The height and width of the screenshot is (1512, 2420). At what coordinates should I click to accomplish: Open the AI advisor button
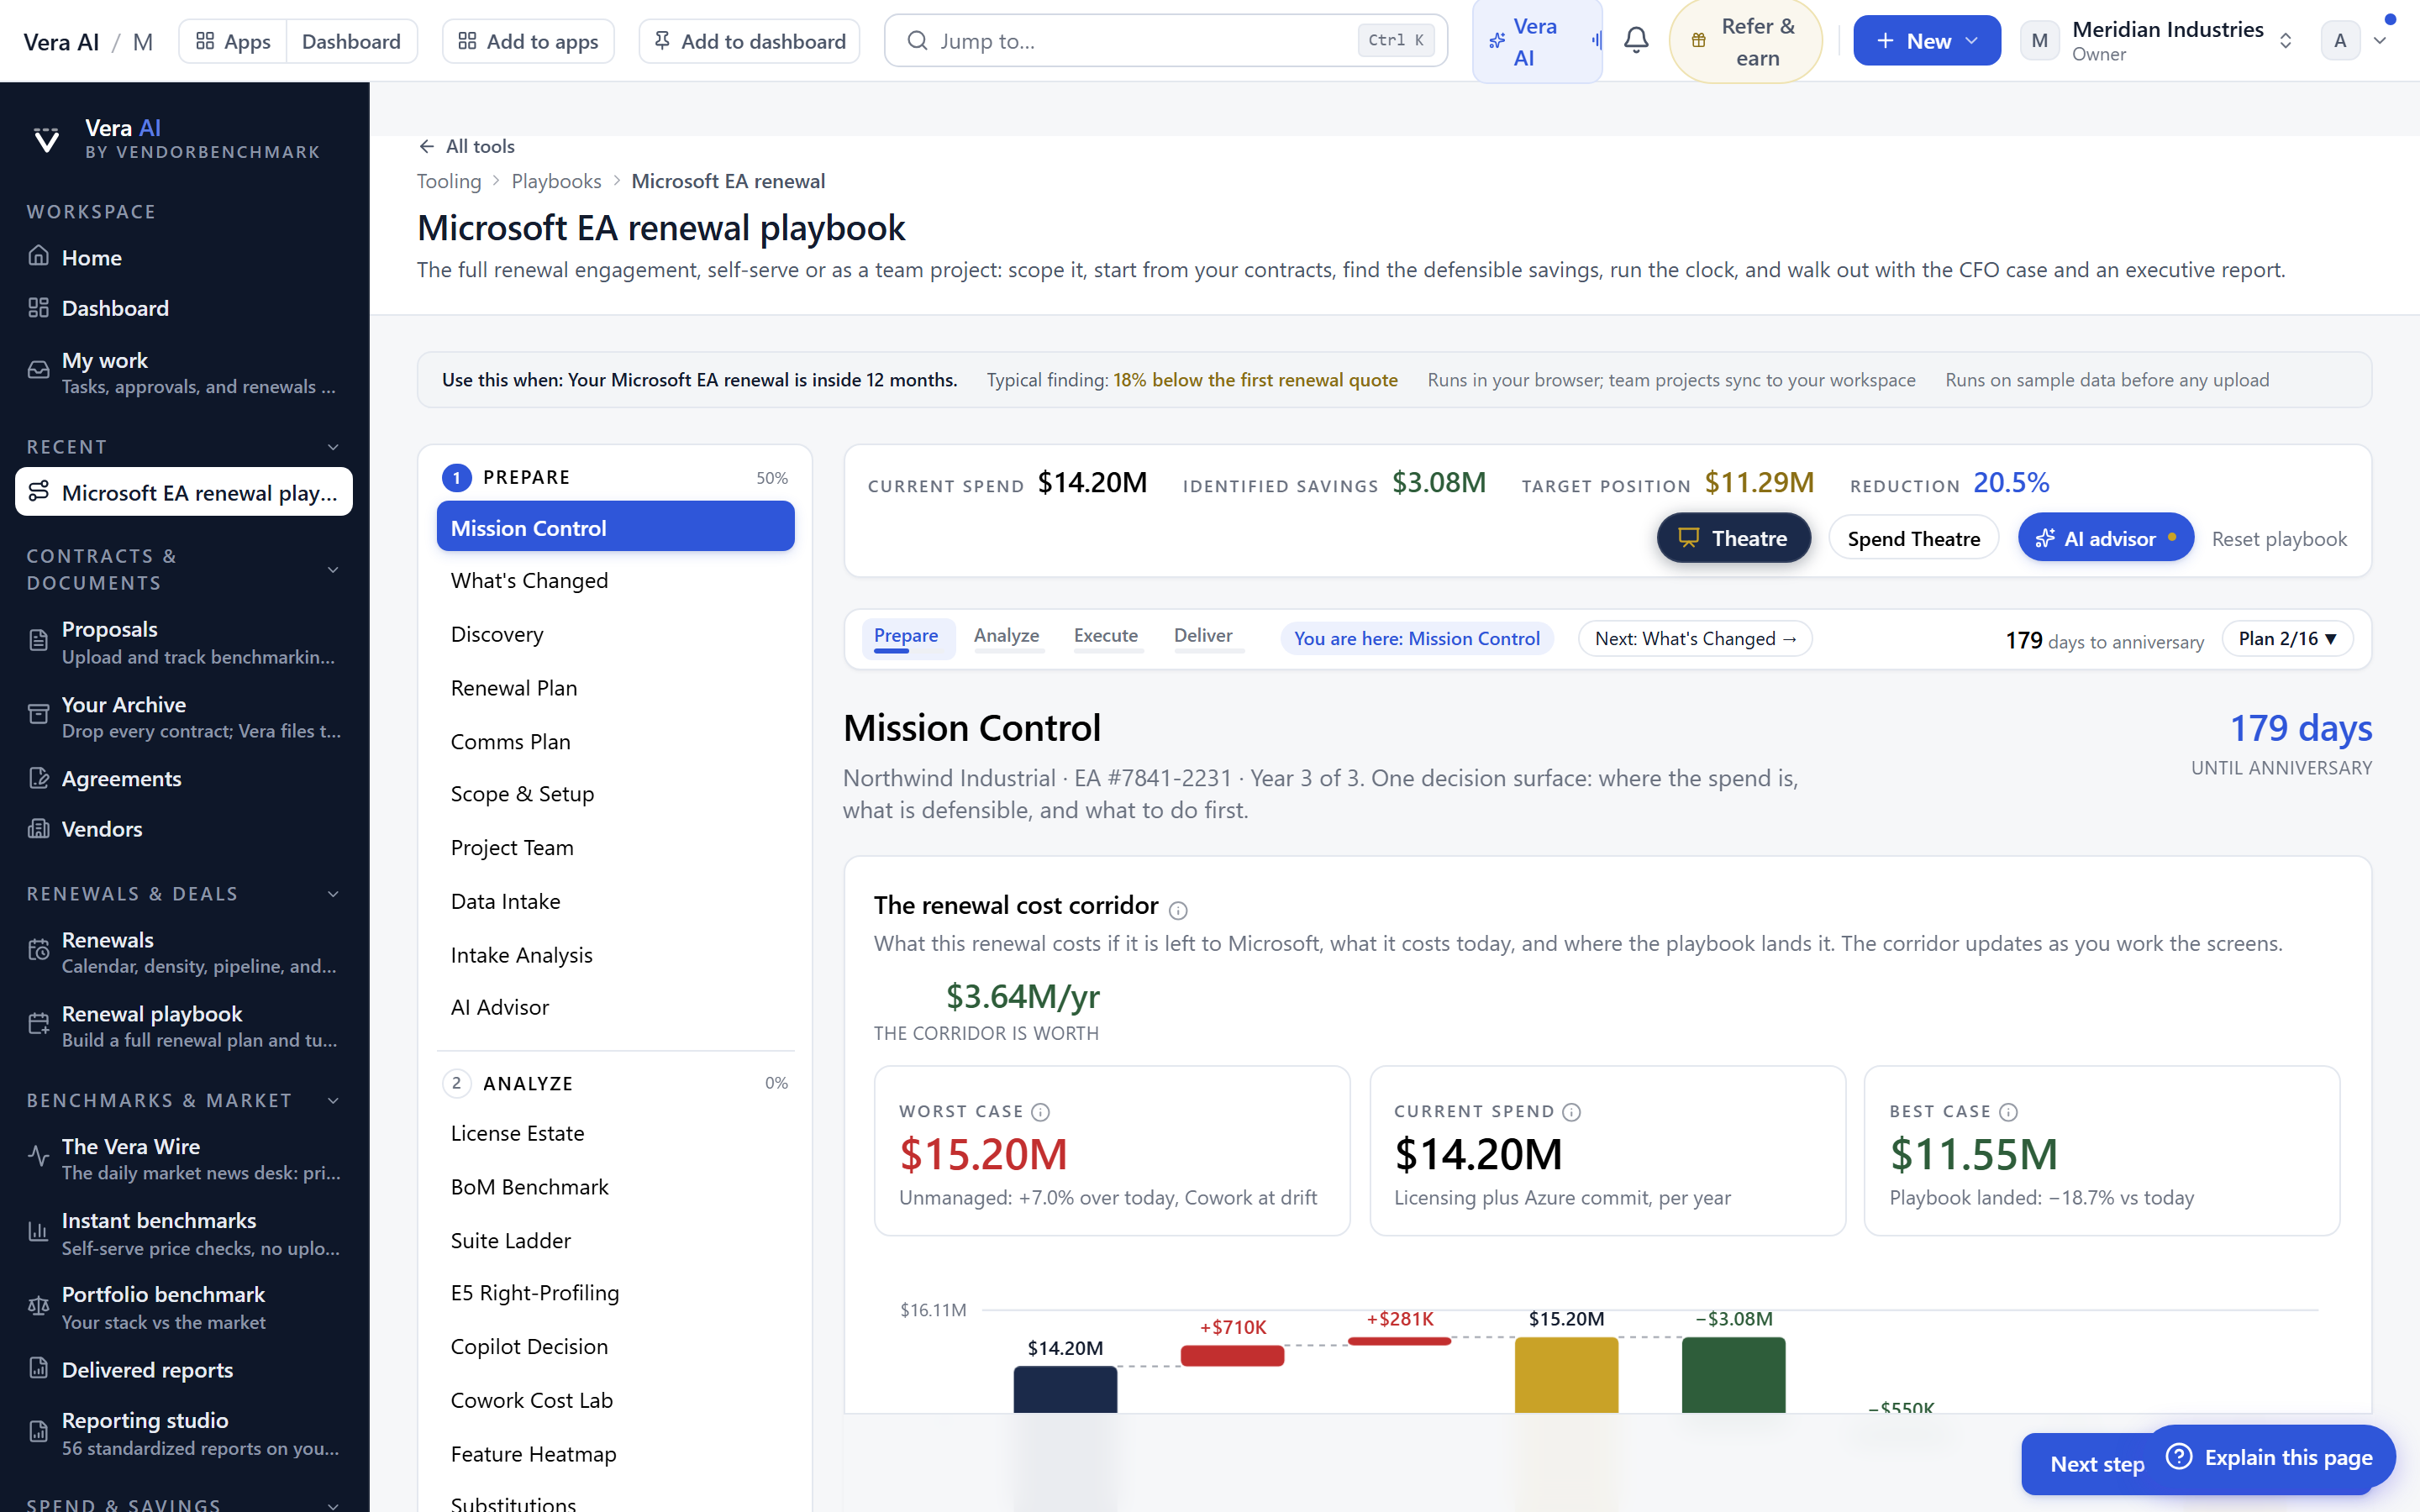click(x=2105, y=538)
